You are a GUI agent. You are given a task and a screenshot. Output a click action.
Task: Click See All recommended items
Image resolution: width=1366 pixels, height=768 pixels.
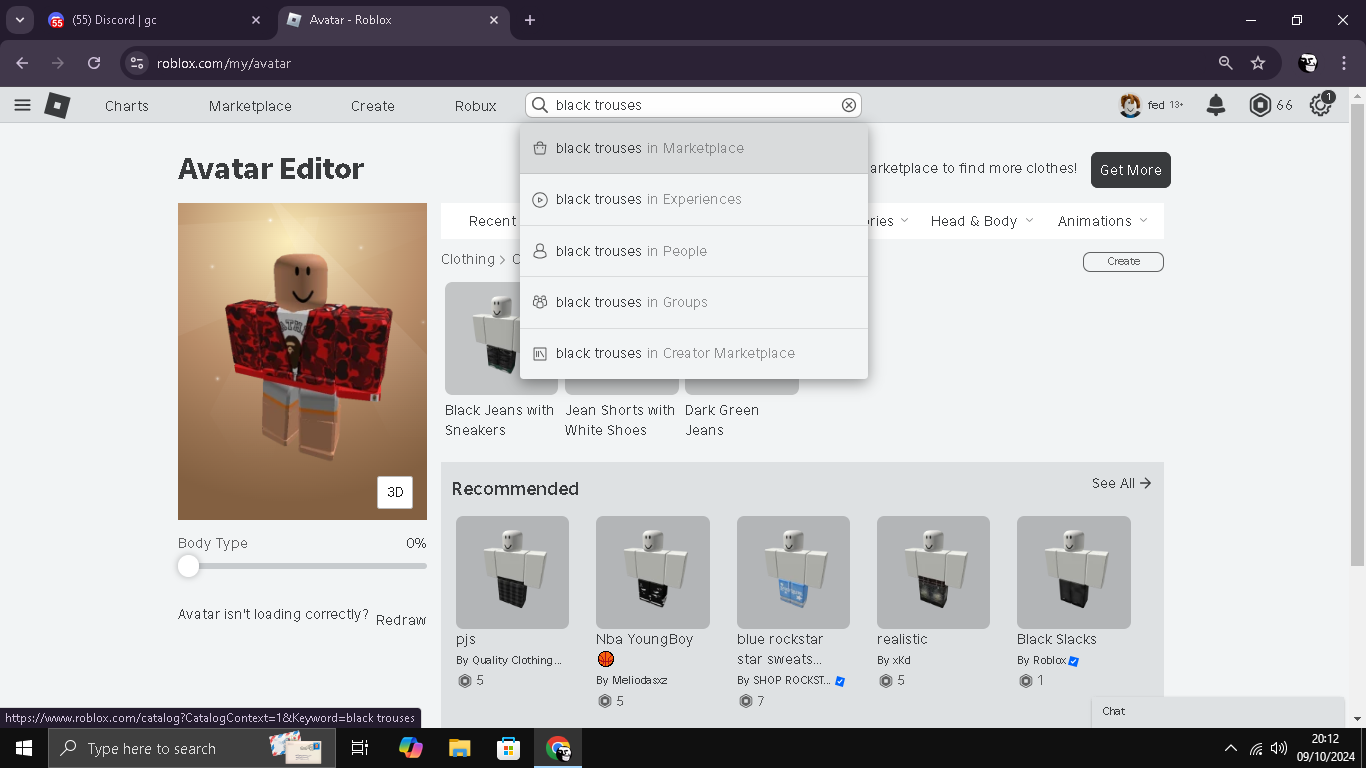1121,483
